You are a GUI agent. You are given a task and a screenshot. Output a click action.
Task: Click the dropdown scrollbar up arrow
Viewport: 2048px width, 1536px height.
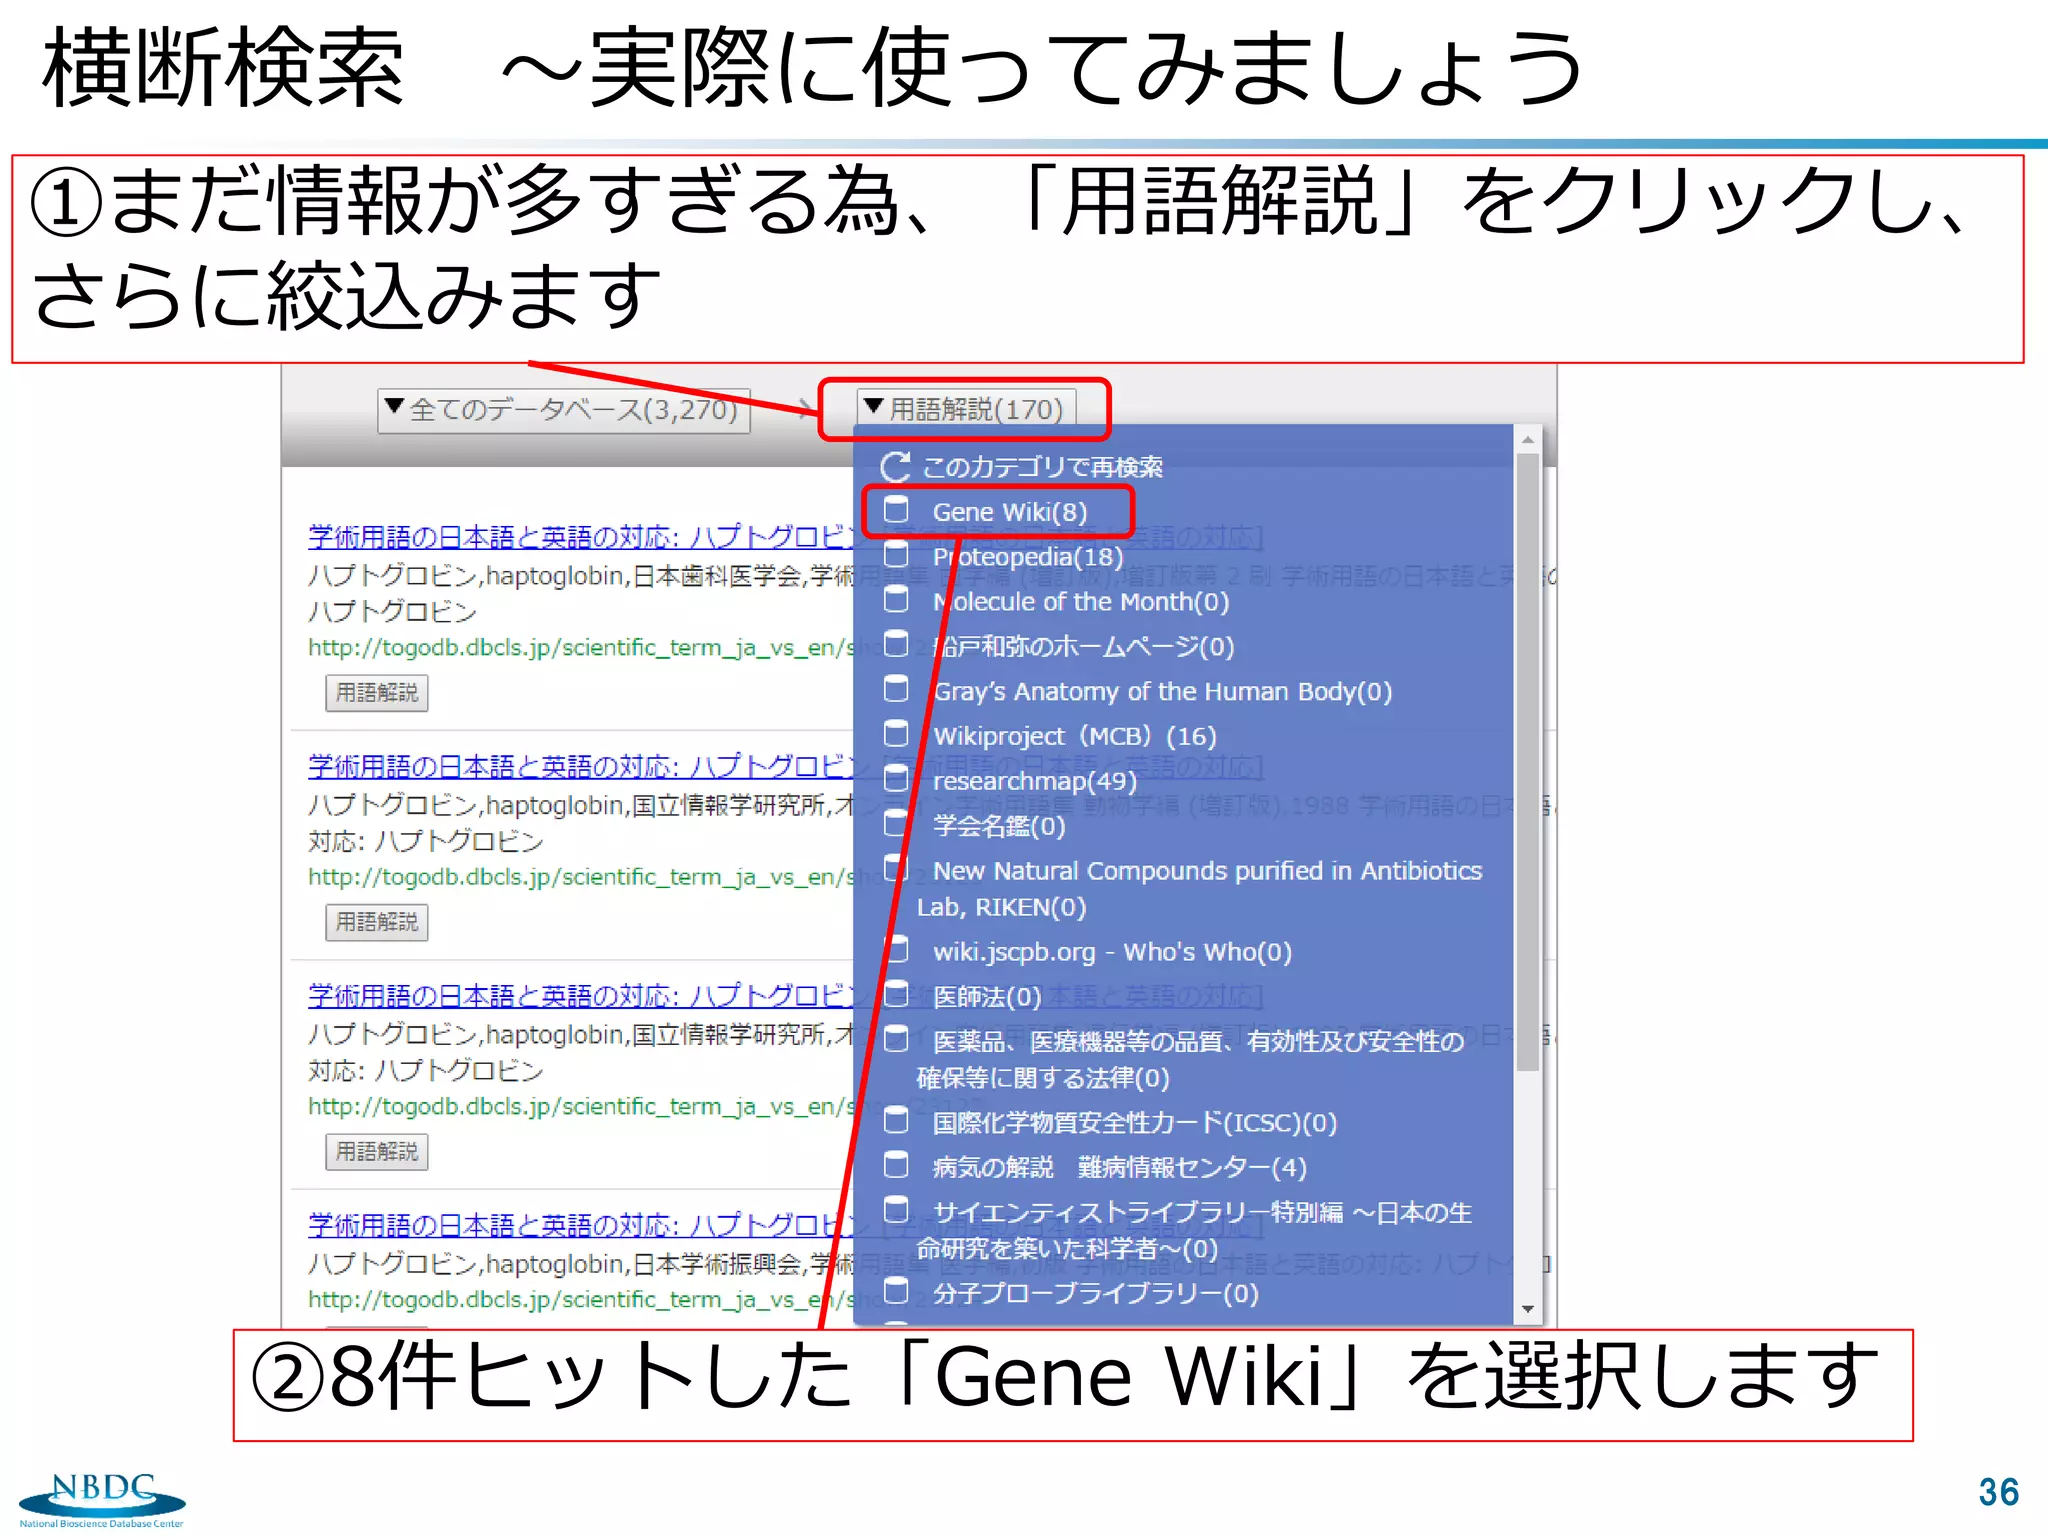[x=1527, y=440]
